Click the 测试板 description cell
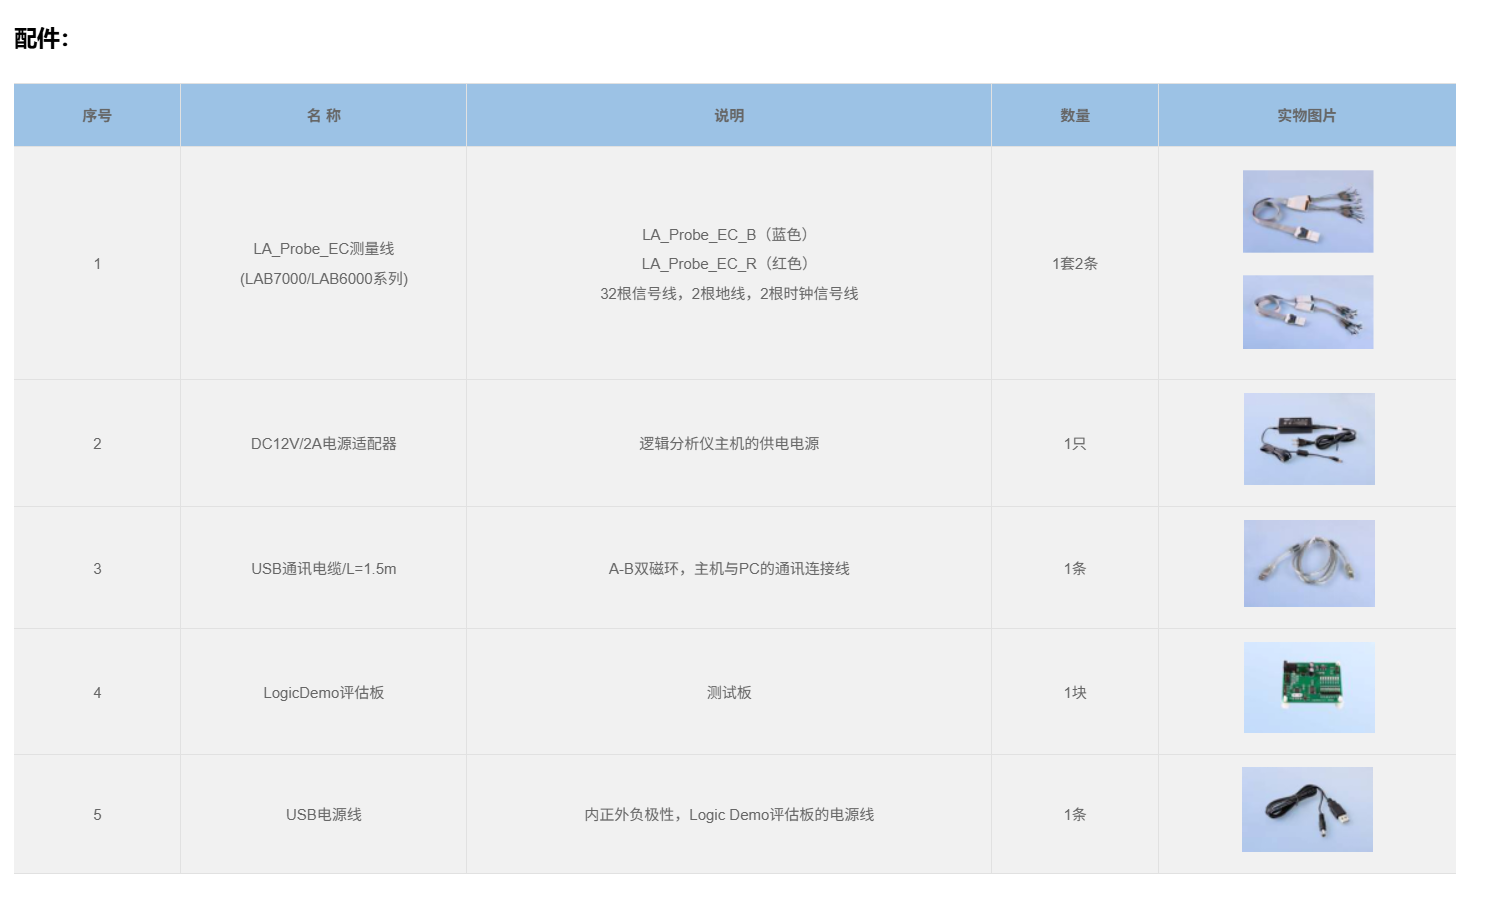The image size is (1485, 900). pos(729,692)
